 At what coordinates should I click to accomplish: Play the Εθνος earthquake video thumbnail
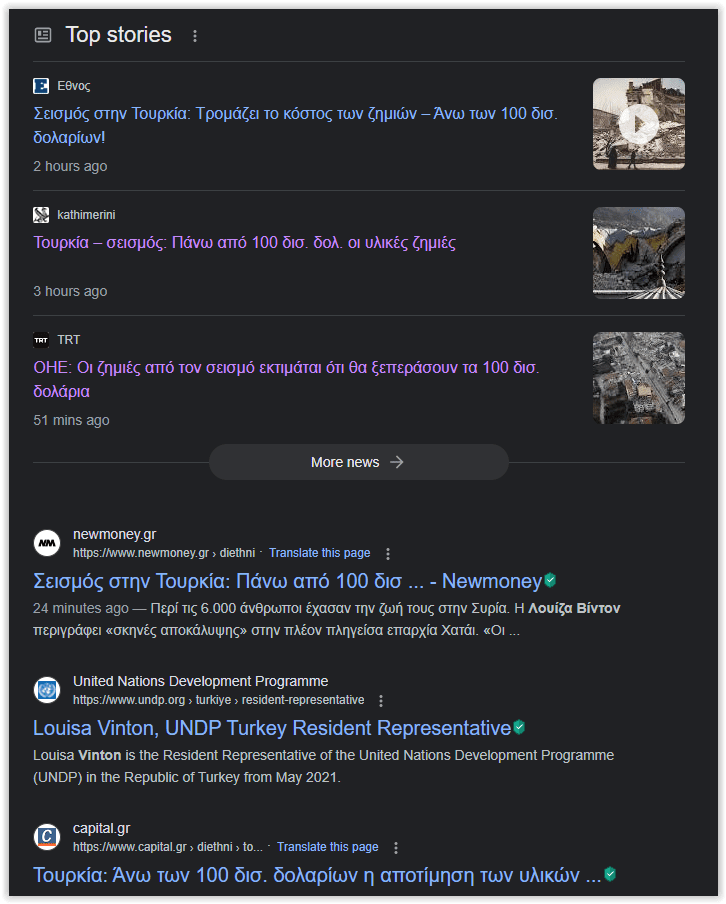(x=638, y=124)
